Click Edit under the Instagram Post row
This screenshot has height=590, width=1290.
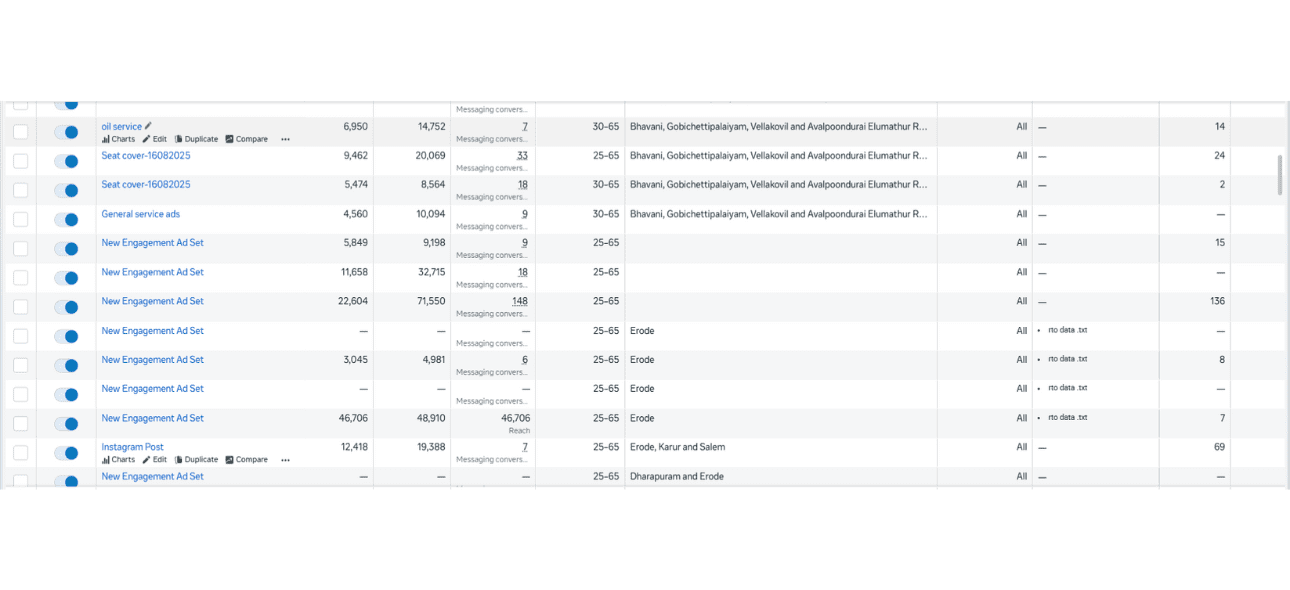154,460
